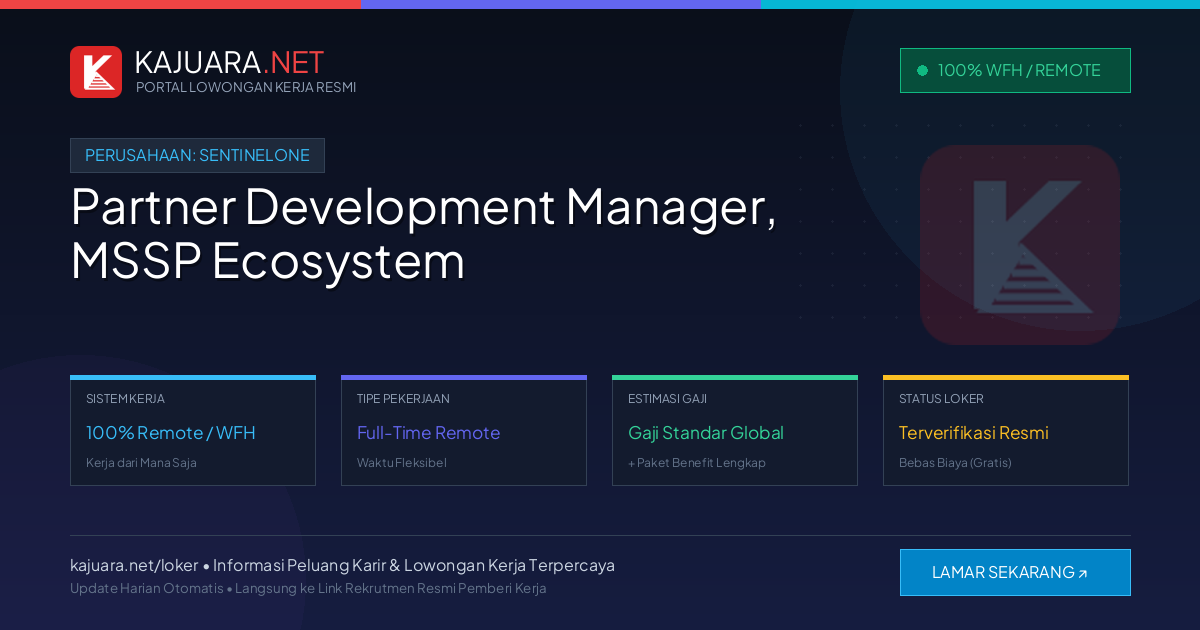This screenshot has height=630, width=1200.
Task: Click the 100% WFH / REMOTE badge
Action: (x=1015, y=70)
